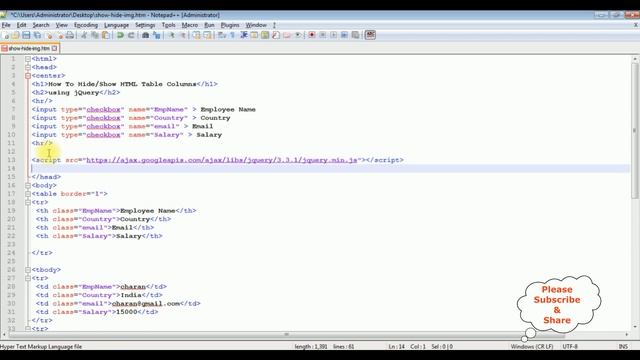Collapse the <tr> fold on line 33
Image resolution: width=640 pixels, height=360 pixels.
coord(28,329)
